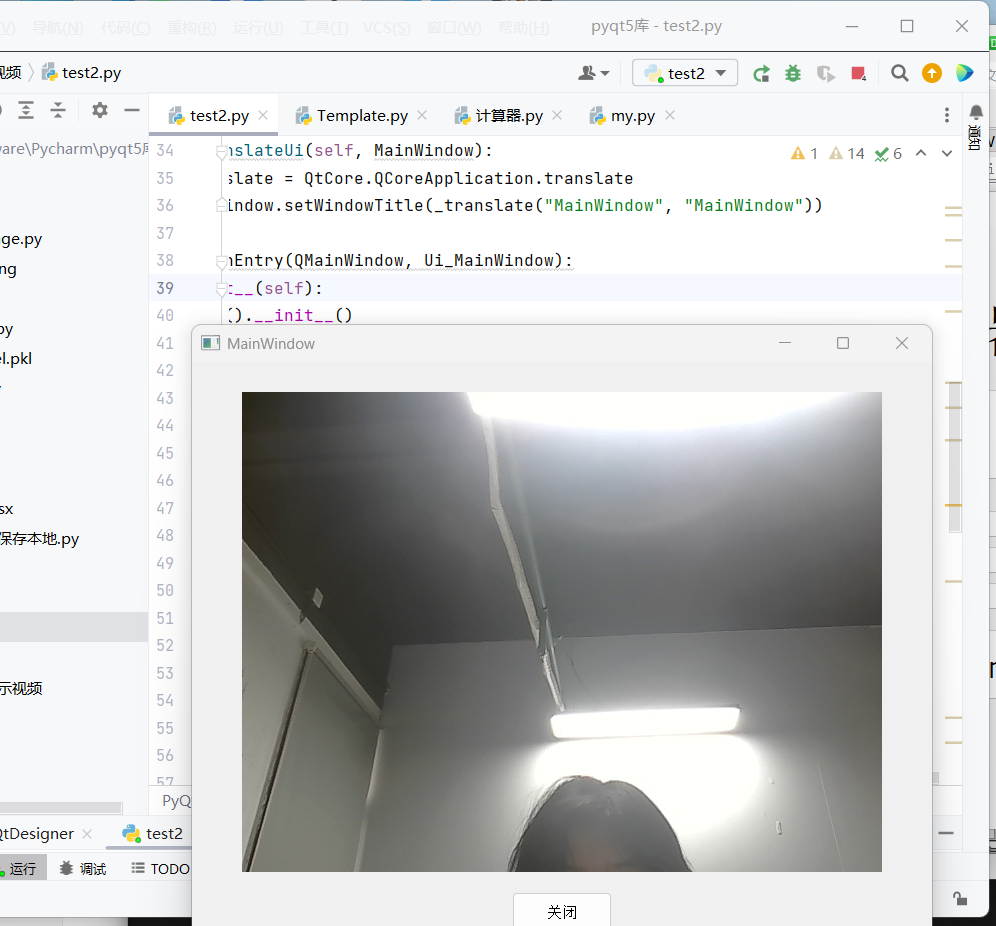Go to previous highlighted problem arrow

click(x=921, y=153)
